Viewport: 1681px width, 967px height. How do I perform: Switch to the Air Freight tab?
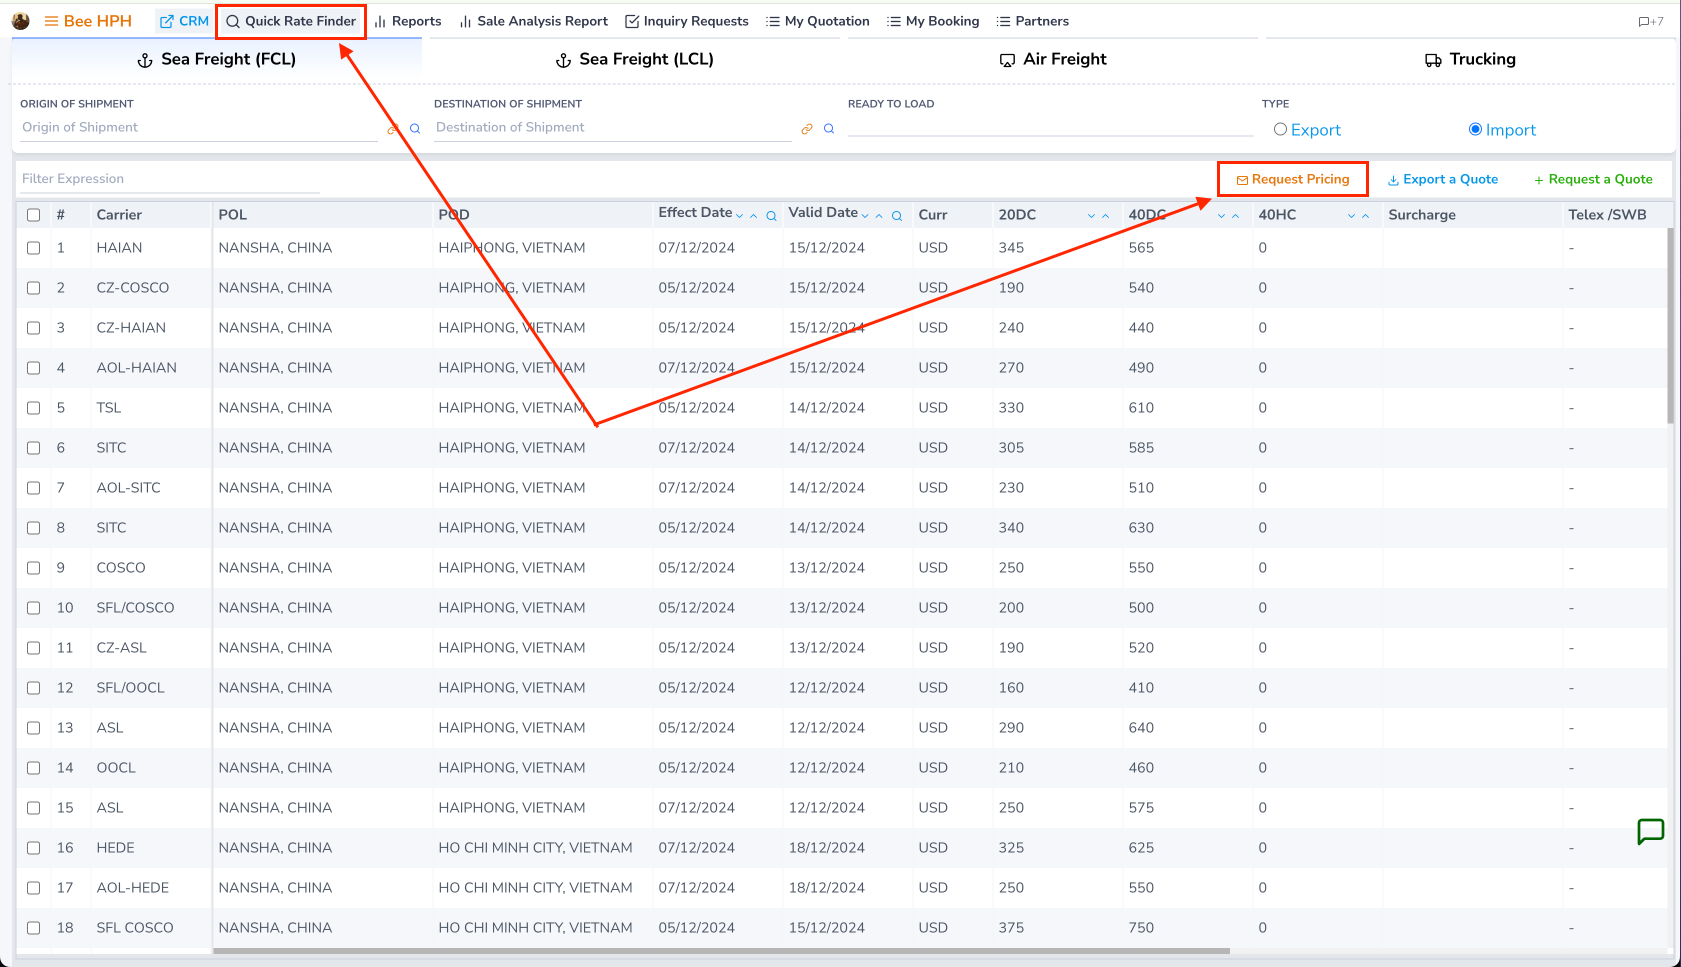tap(1053, 59)
